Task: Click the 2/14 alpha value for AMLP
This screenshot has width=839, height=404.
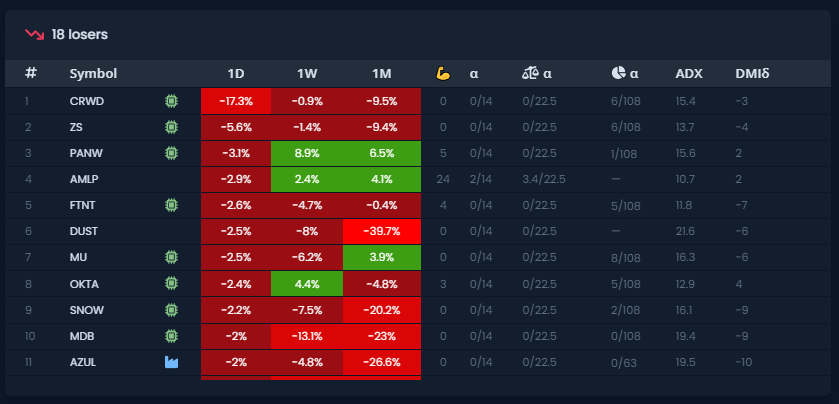Action: [480, 179]
